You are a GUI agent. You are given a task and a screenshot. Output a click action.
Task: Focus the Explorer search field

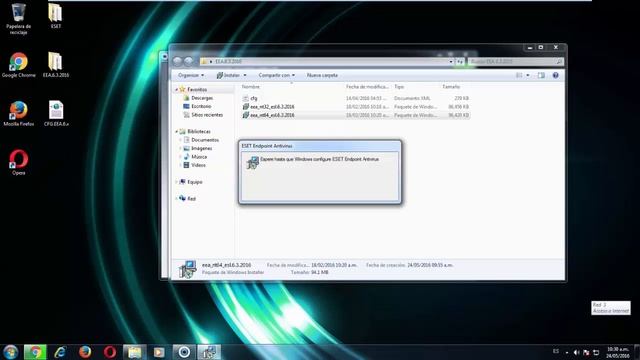516,62
